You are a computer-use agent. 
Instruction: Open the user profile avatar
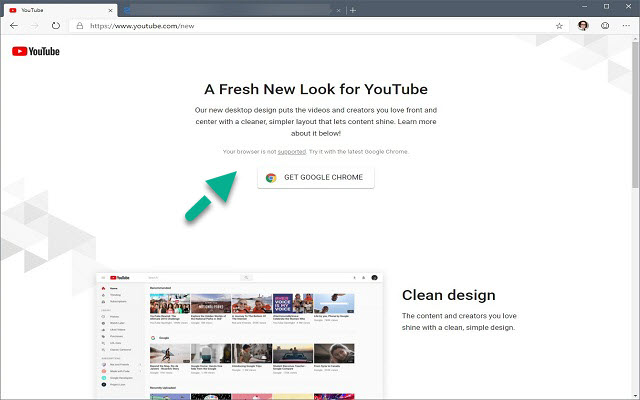[x=583, y=25]
